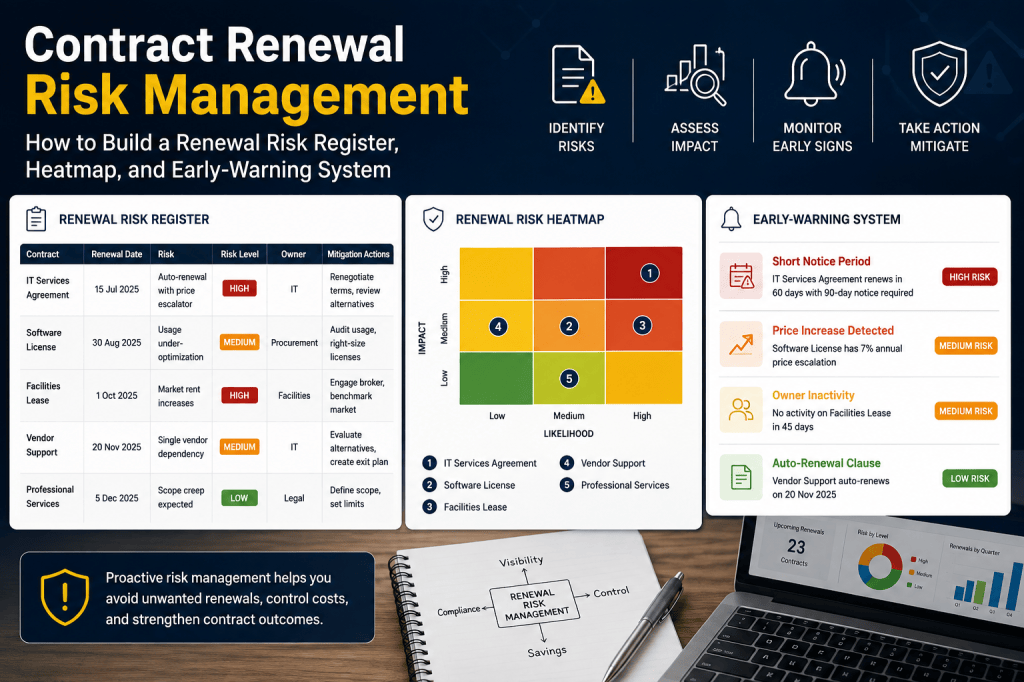The height and width of the screenshot is (682, 1024).
Task: Click the HIGH badge in the Facilities Lease row
Action: (x=239, y=395)
